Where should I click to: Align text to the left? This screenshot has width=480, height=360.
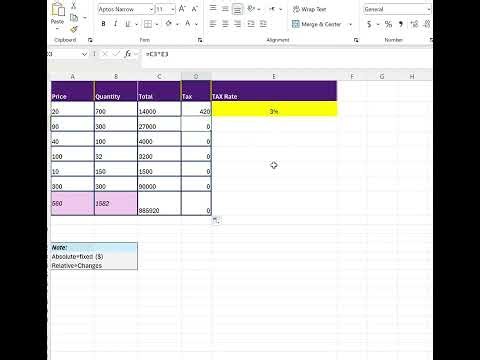(213, 24)
